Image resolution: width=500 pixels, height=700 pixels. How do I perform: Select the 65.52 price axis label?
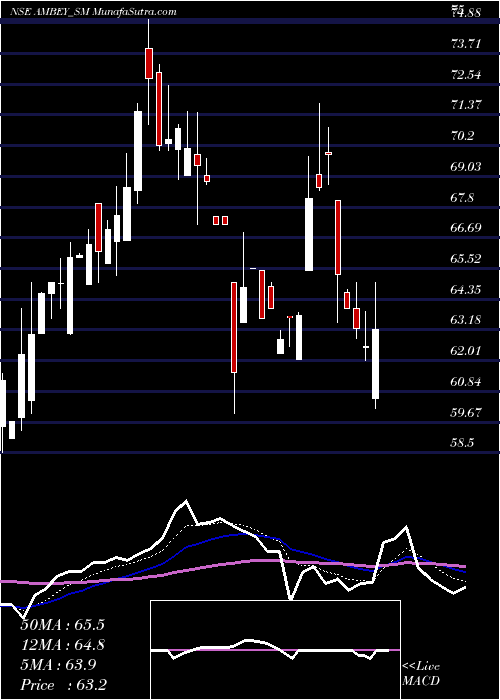[467, 258]
